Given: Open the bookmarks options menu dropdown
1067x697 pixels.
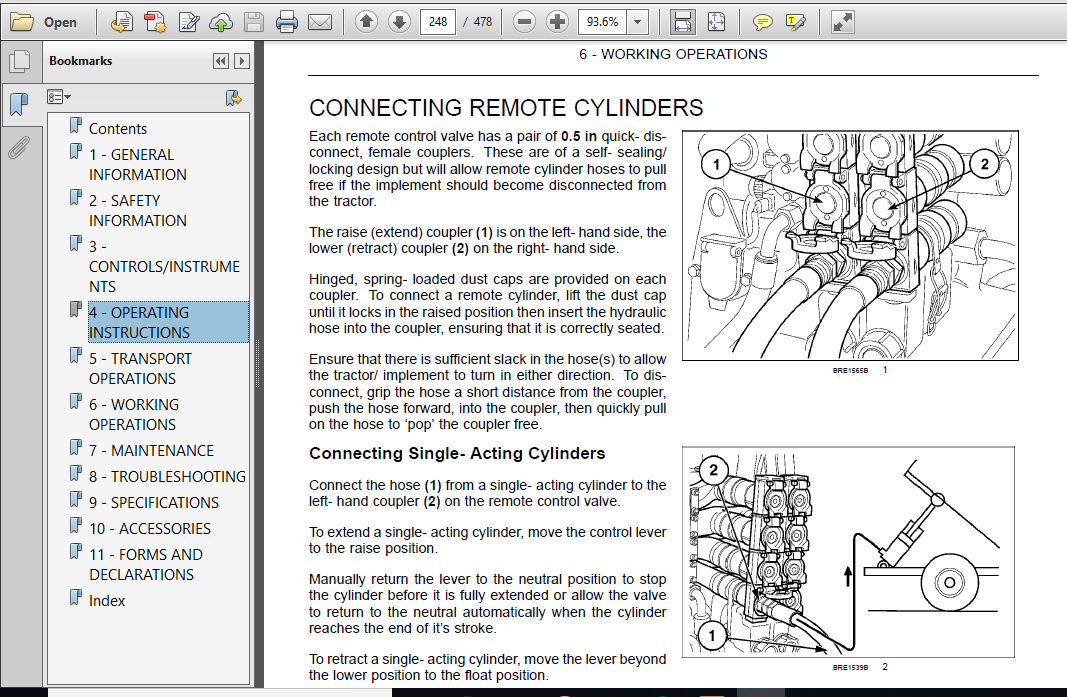Looking at the screenshot, I should point(59,97).
